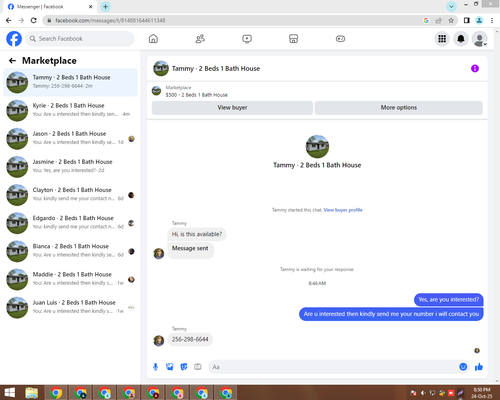Open the Jasmine conversation
Screen dimensions: 500x400
70,167
